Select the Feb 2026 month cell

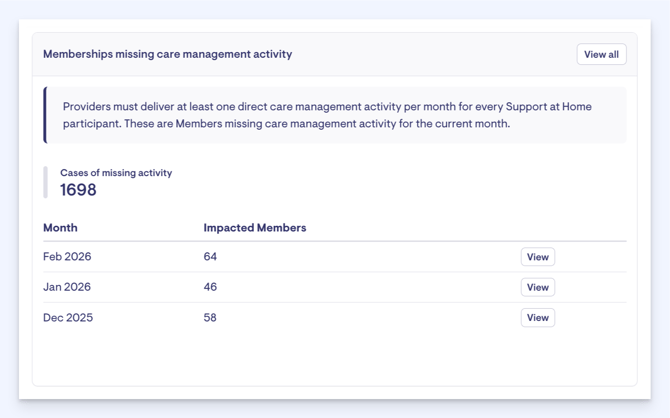[x=67, y=257]
